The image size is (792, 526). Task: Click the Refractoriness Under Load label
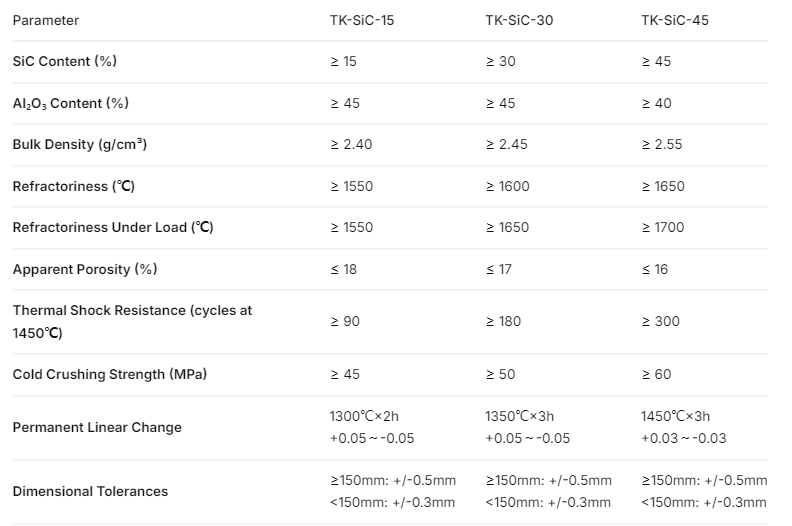tap(113, 227)
